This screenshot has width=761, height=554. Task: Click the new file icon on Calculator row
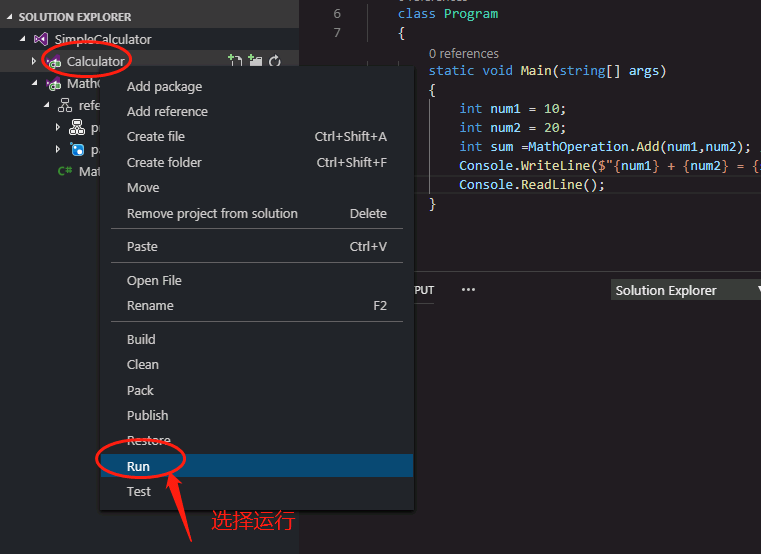[x=235, y=61]
